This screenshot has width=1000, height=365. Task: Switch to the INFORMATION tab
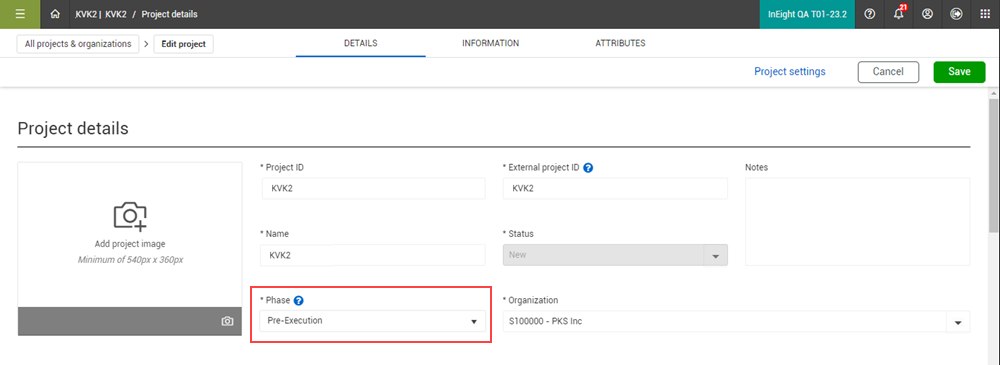point(490,43)
